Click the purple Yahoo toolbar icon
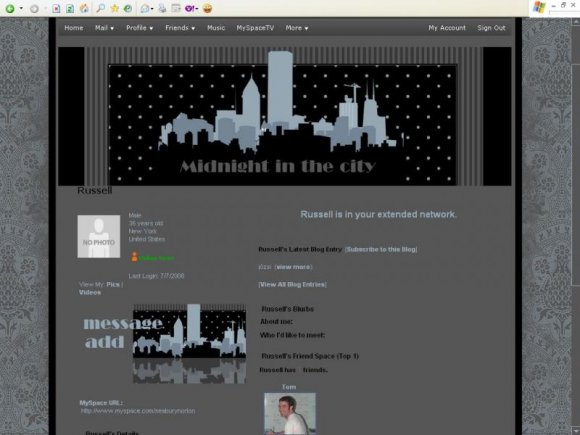 [x=189, y=8]
